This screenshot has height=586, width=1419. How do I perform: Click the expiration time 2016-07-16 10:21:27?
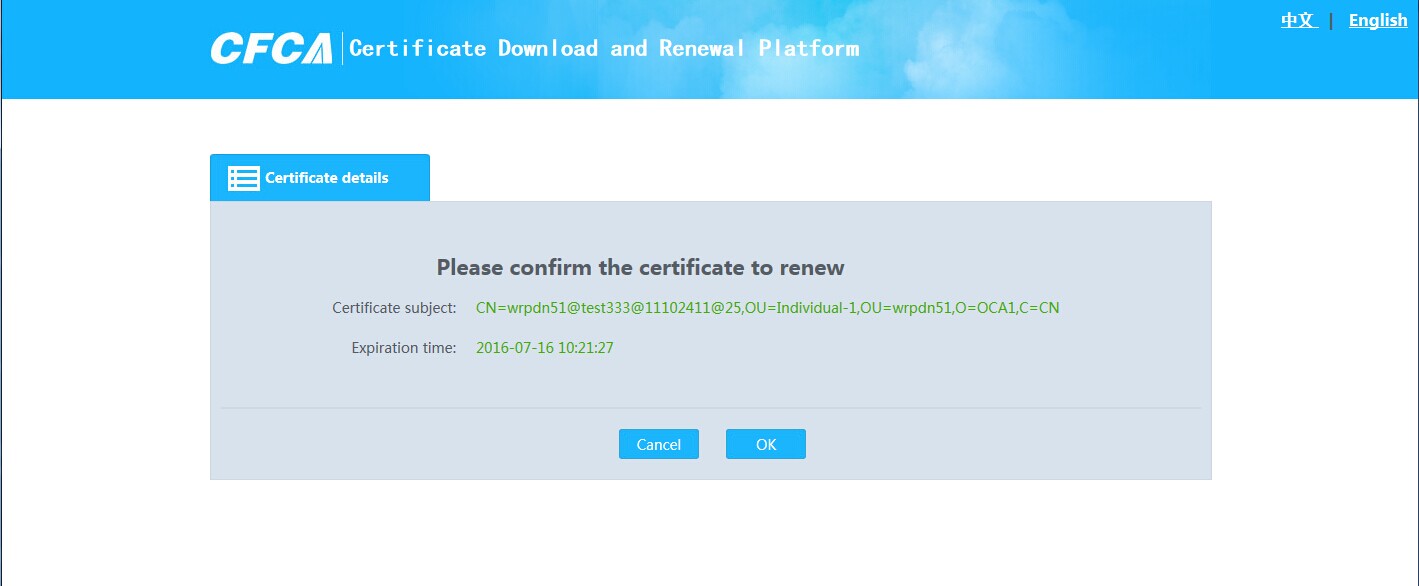coord(545,348)
